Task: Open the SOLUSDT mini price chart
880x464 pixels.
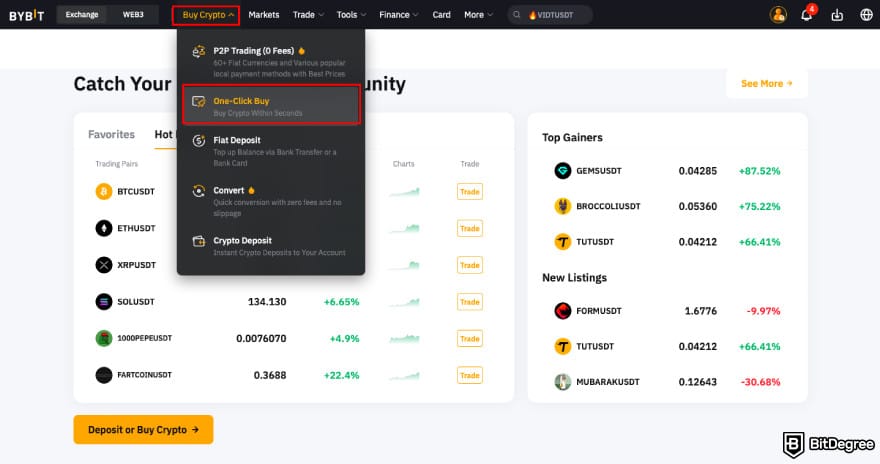Action: (404, 302)
